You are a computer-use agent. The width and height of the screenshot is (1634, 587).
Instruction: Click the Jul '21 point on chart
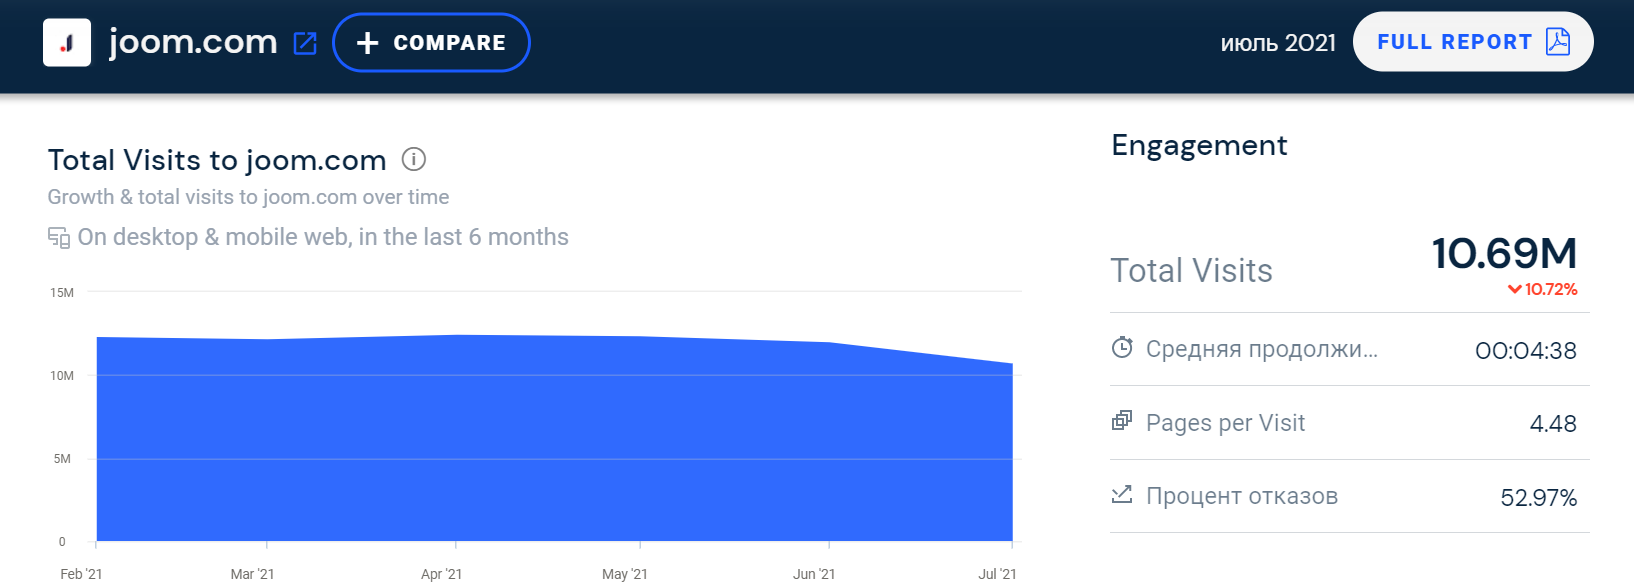(x=1012, y=364)
